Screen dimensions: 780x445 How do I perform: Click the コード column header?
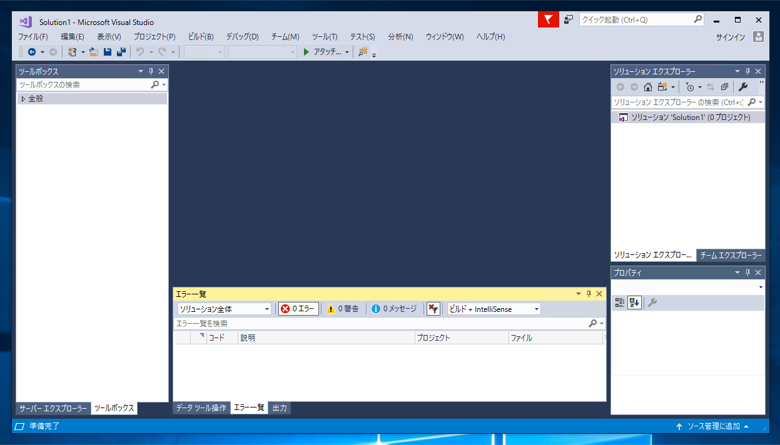point(222,338)
